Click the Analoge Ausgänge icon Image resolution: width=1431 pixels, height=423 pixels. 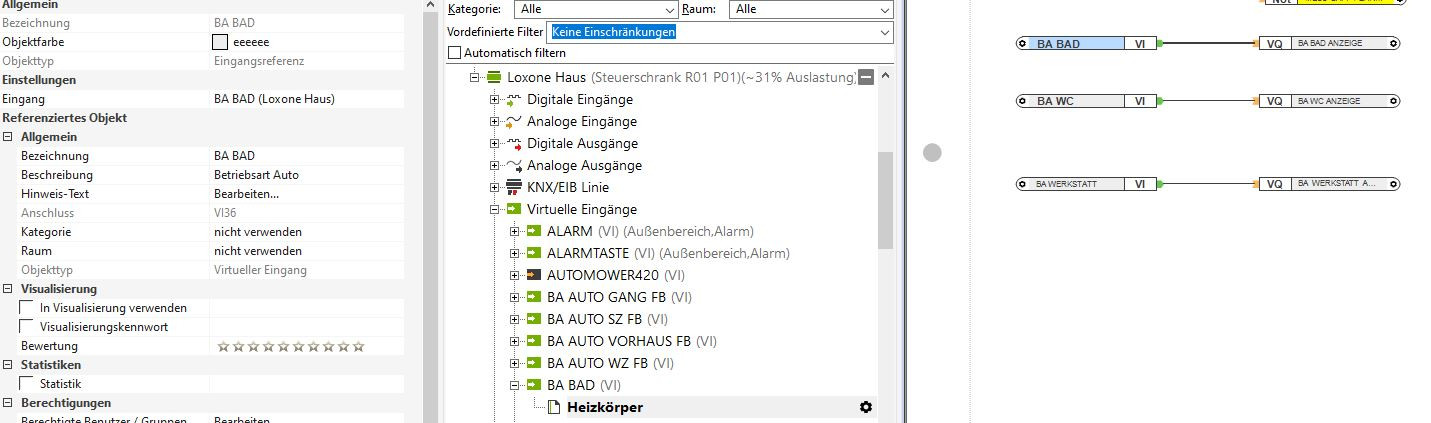click(514, 166)
